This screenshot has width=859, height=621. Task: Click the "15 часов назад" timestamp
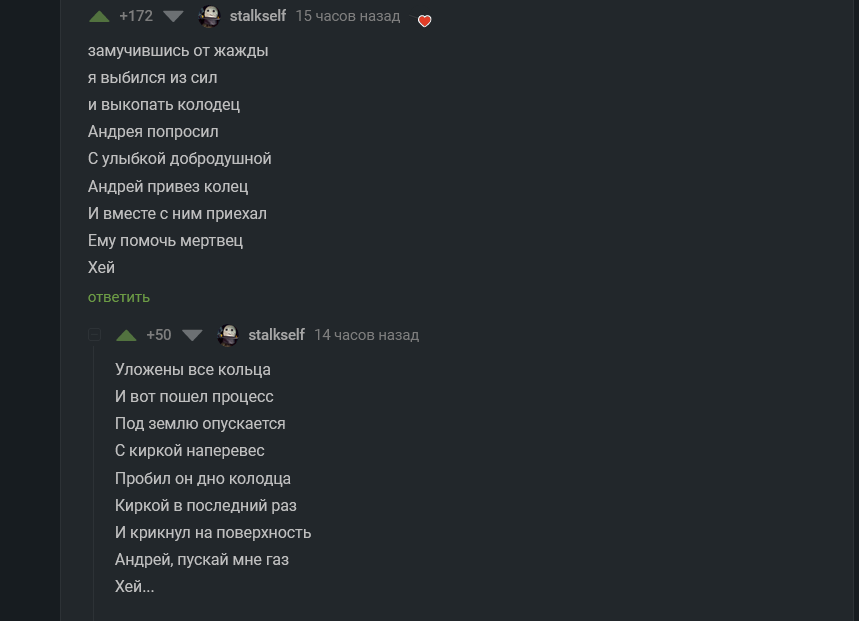[347, 16]
